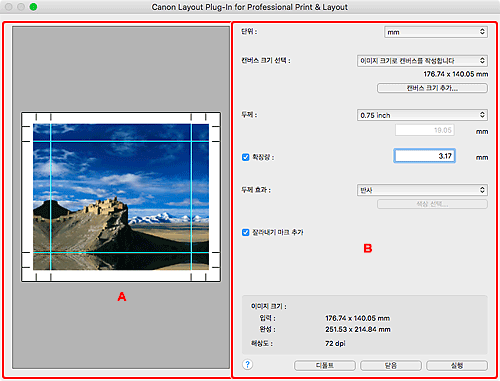
Task: Click the 캔버스 크기 추가... button
Action: [x=432, y=88]
